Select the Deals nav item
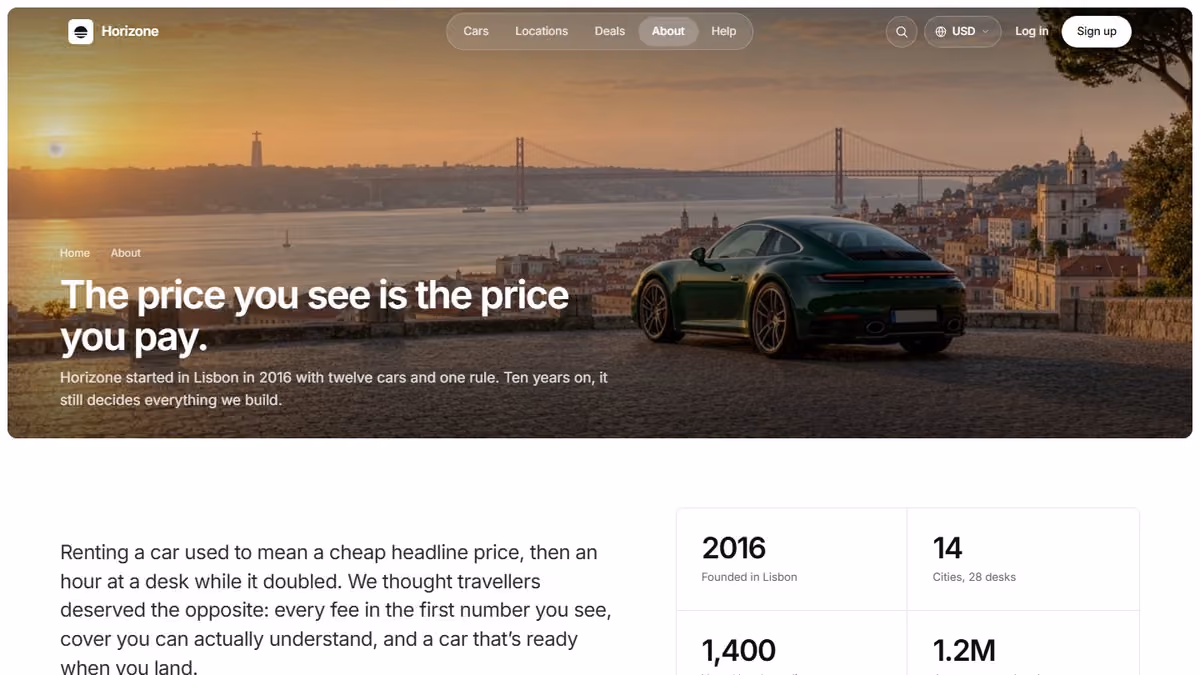The image size is (1200, 675). pos(610,31)
